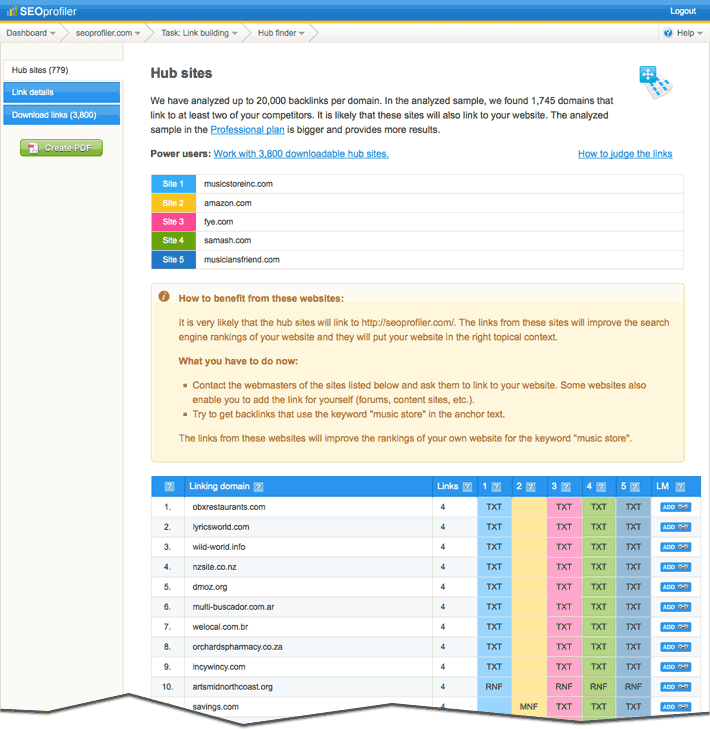
Task: Click the SEOprofiler logo icon
Action: pos(12,11)
